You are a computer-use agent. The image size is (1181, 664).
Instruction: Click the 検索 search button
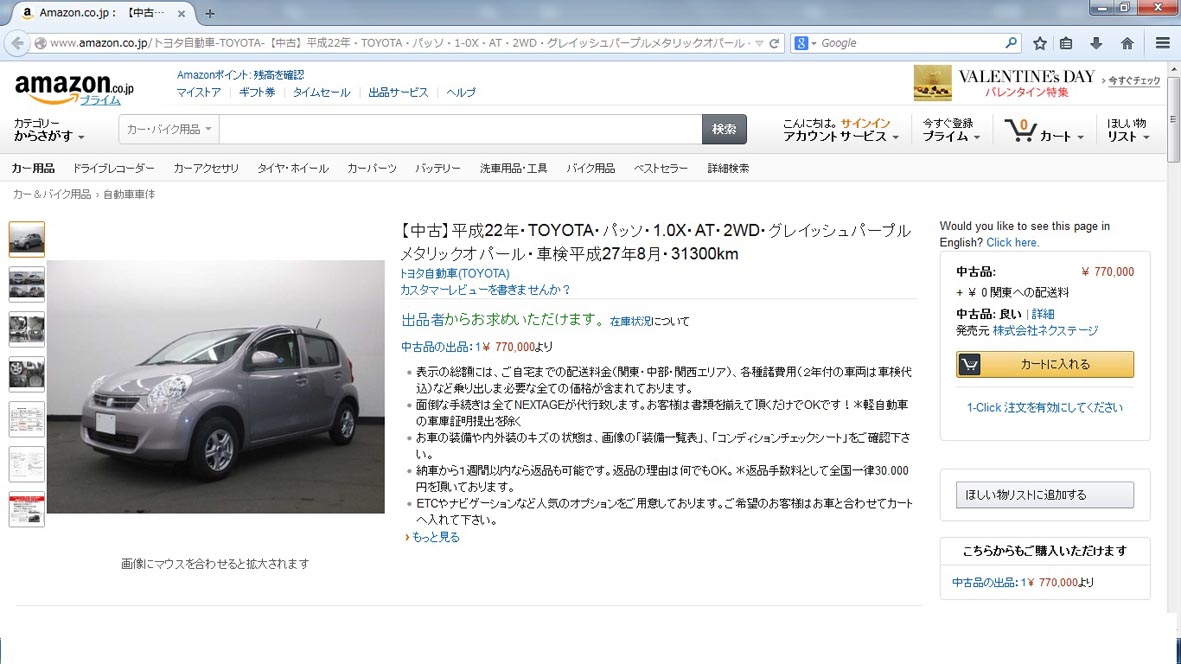(x=724, y=129)
